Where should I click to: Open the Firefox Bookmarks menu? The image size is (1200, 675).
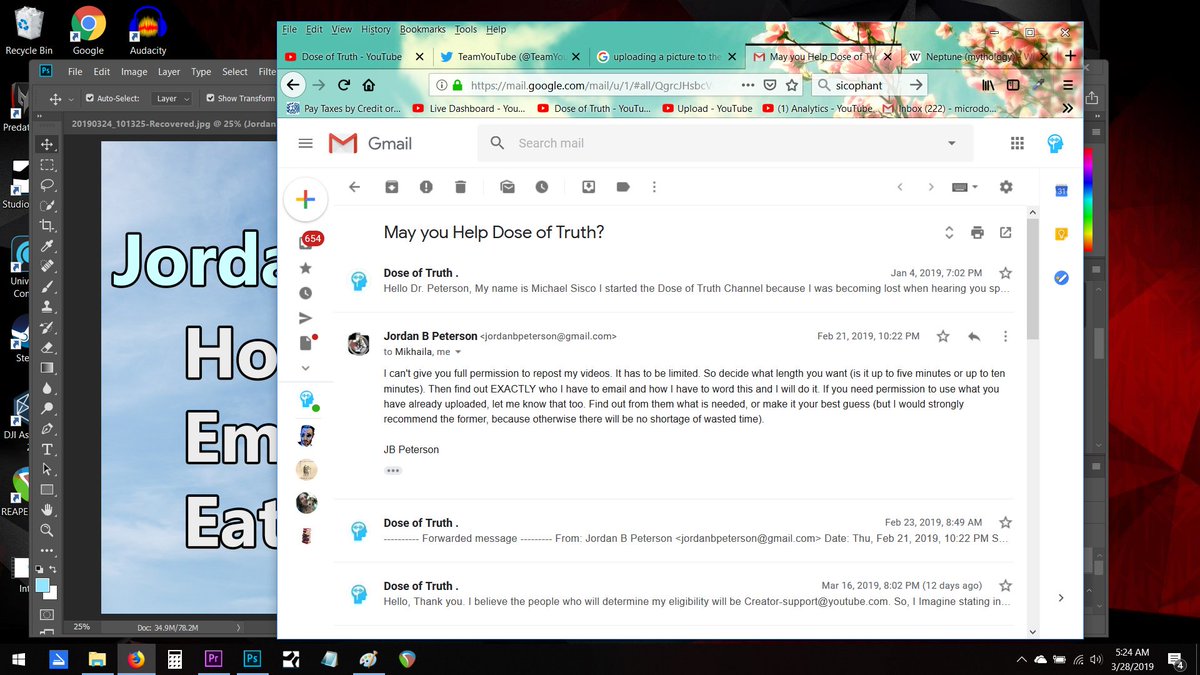tap(422, 30)
